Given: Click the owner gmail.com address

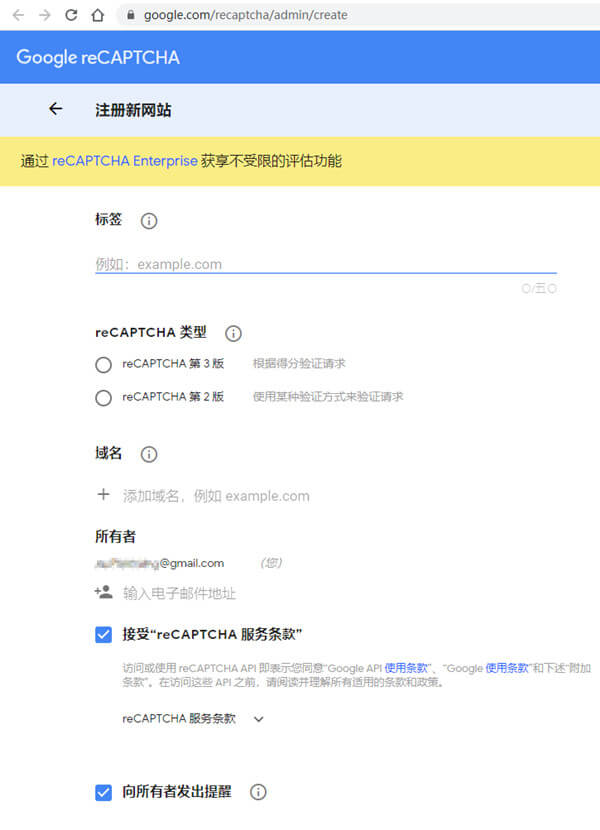Looking at the screenshot, I should point(159,563).
